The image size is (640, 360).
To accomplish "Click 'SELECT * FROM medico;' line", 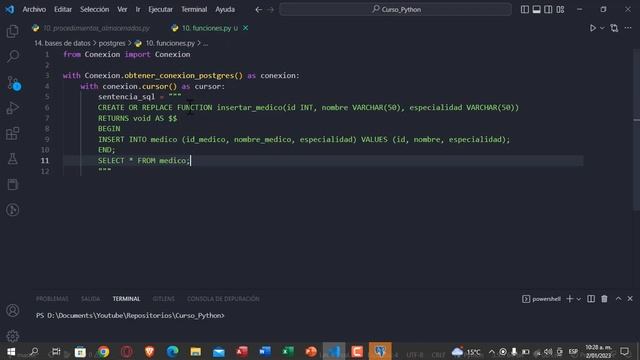I will [144, 160].
